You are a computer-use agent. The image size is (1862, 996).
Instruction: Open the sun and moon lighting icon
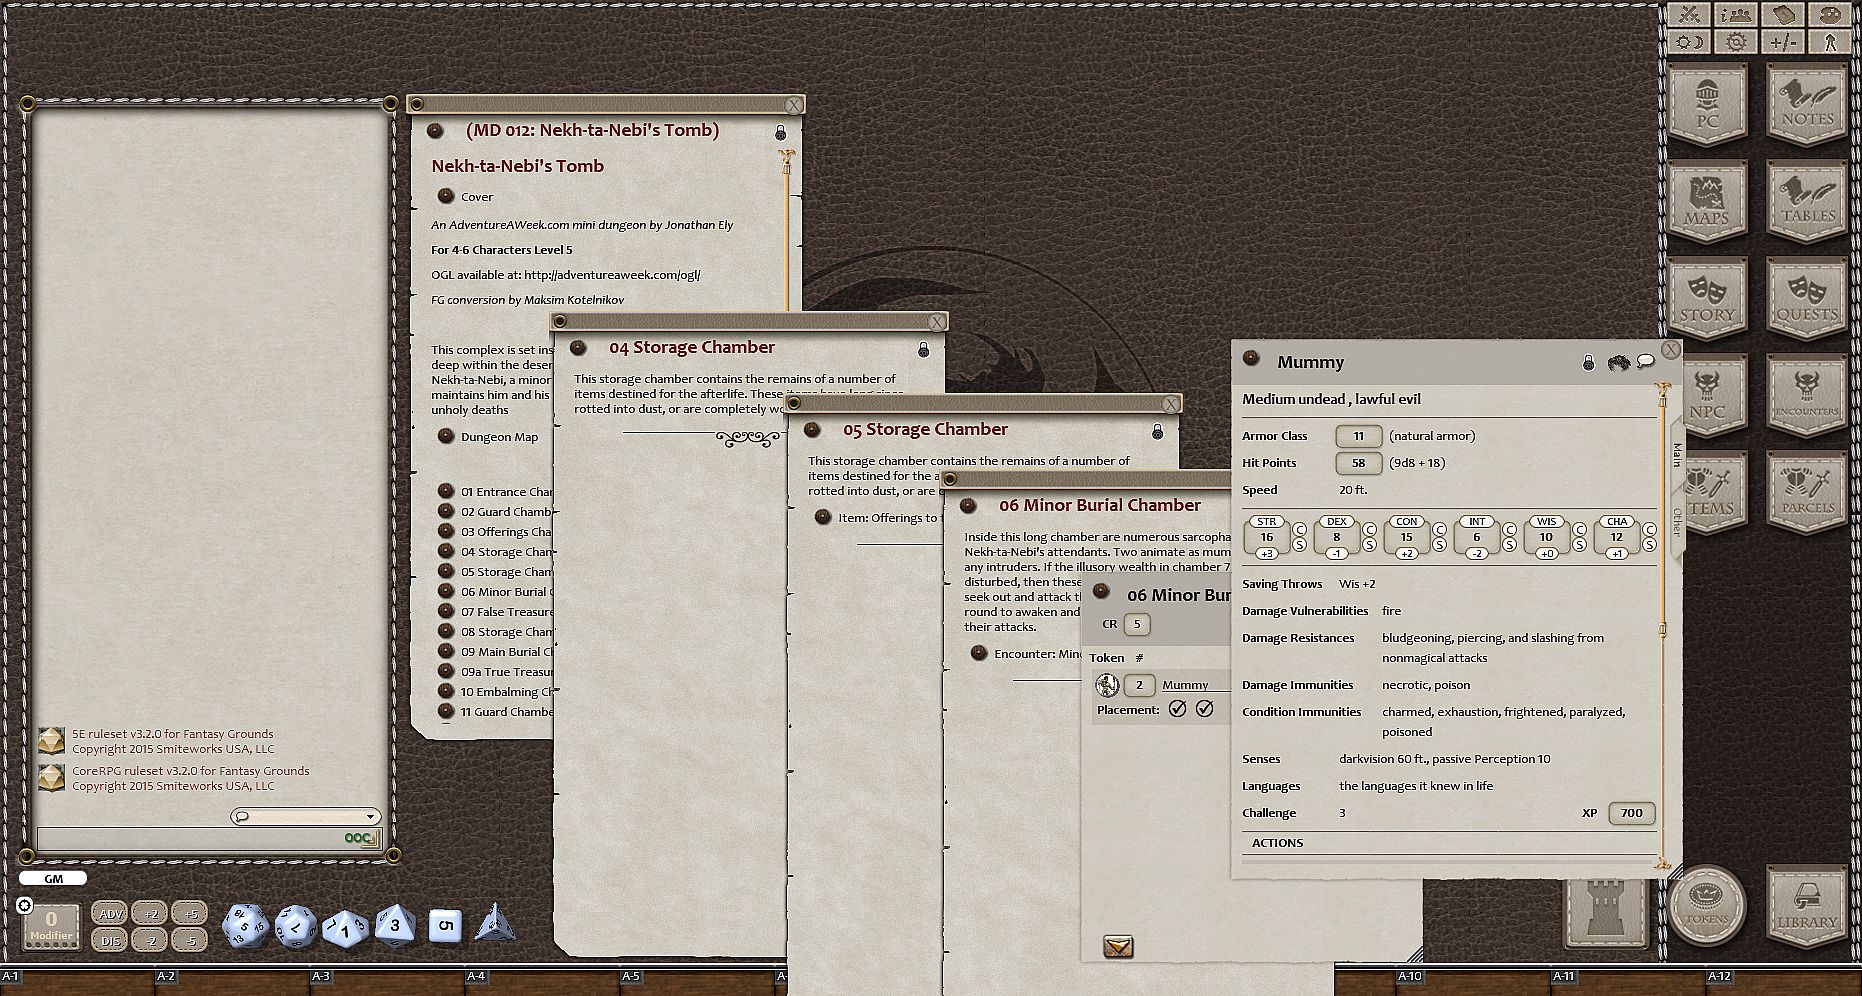coord(1690,42)
